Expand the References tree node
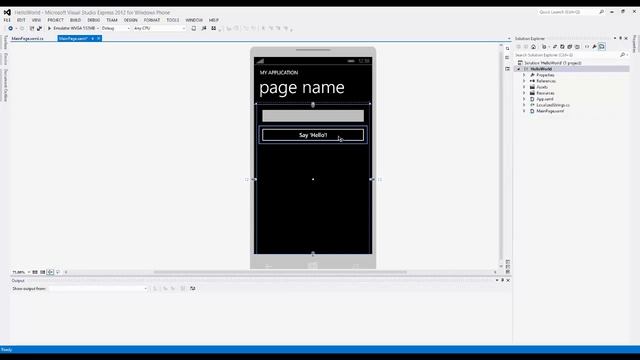This screenshot has height=360, width=640. point(524,81)
